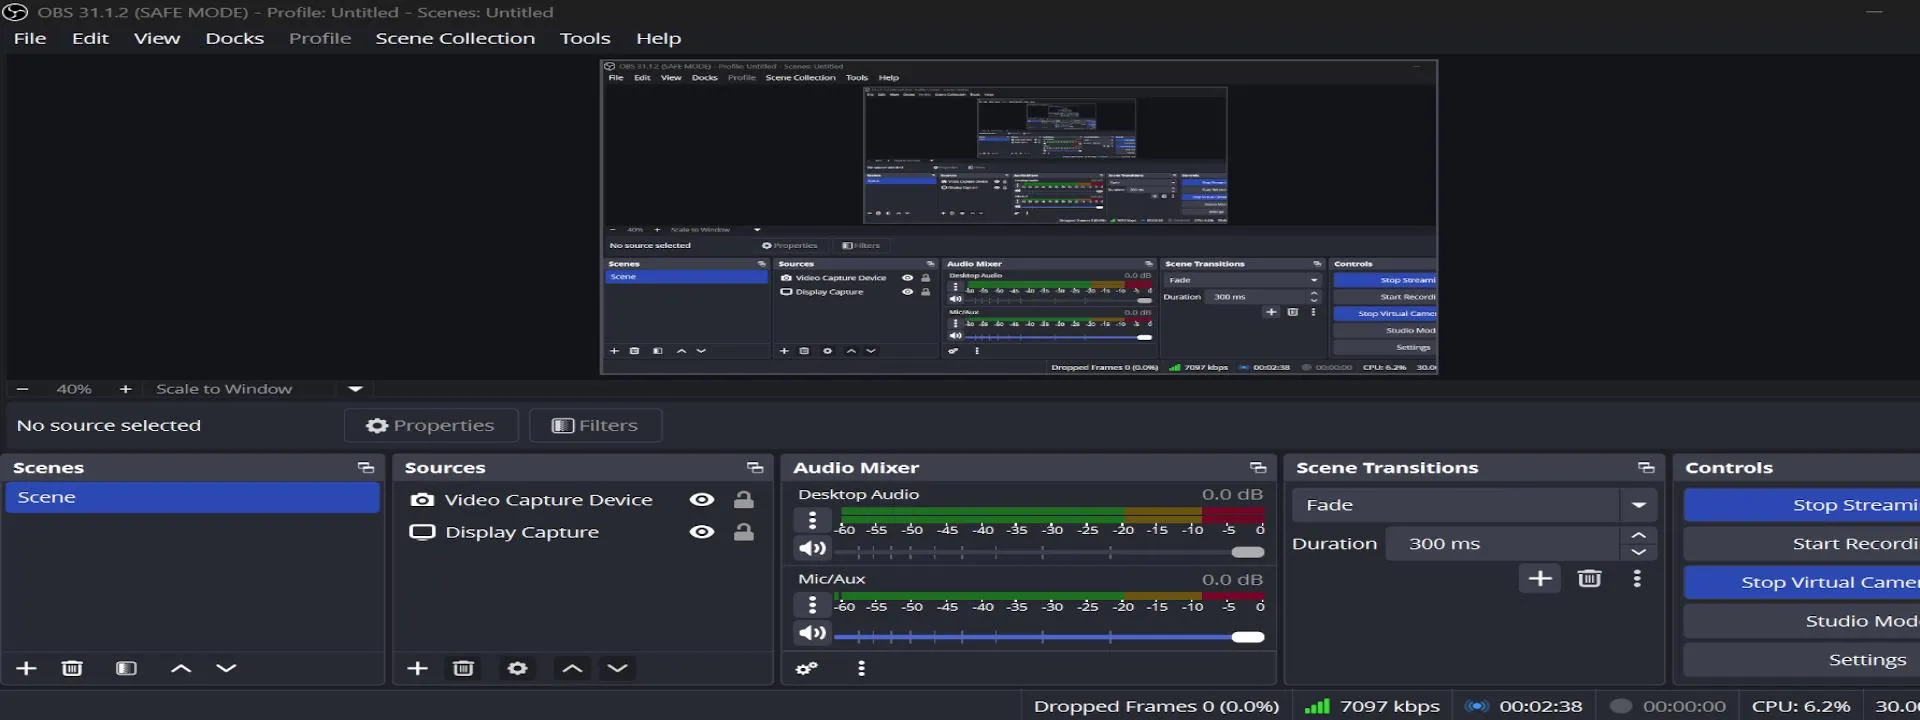Toggle Studio Mode button
This screenshot has height=720, width=1920.
tap(1802, 621)
